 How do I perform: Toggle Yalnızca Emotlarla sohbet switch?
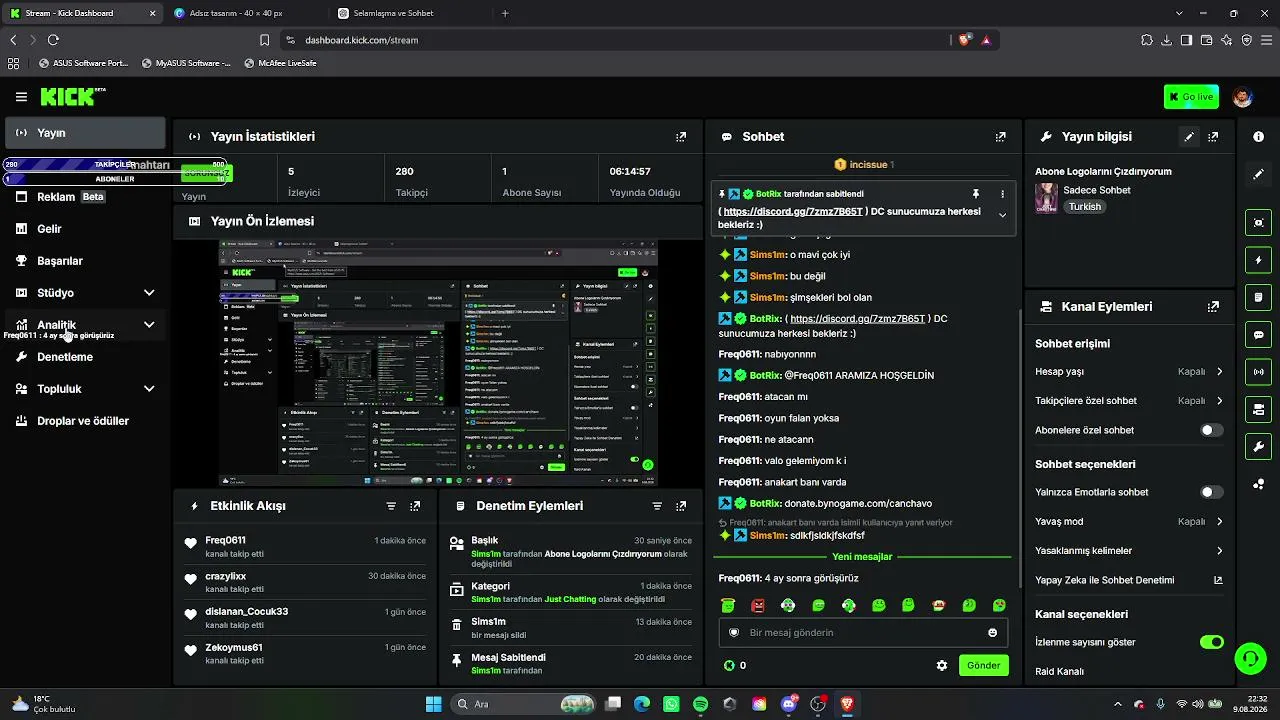tap(1211, 492)
